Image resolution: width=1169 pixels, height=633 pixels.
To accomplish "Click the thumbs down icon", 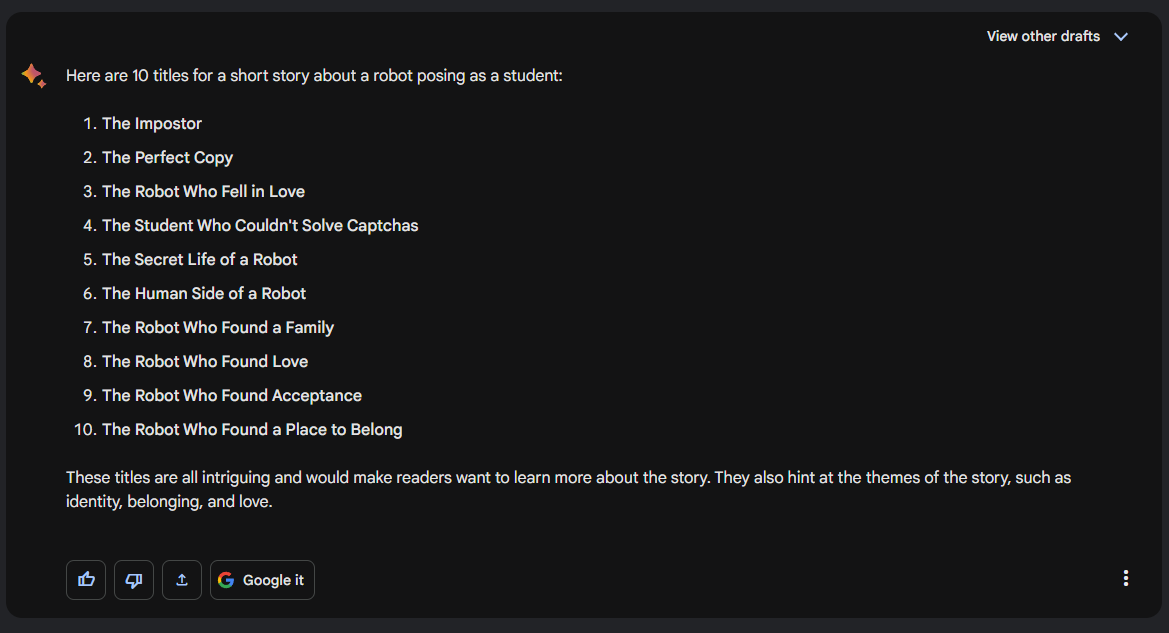I will pyautogui.click(x=134, y=580).
